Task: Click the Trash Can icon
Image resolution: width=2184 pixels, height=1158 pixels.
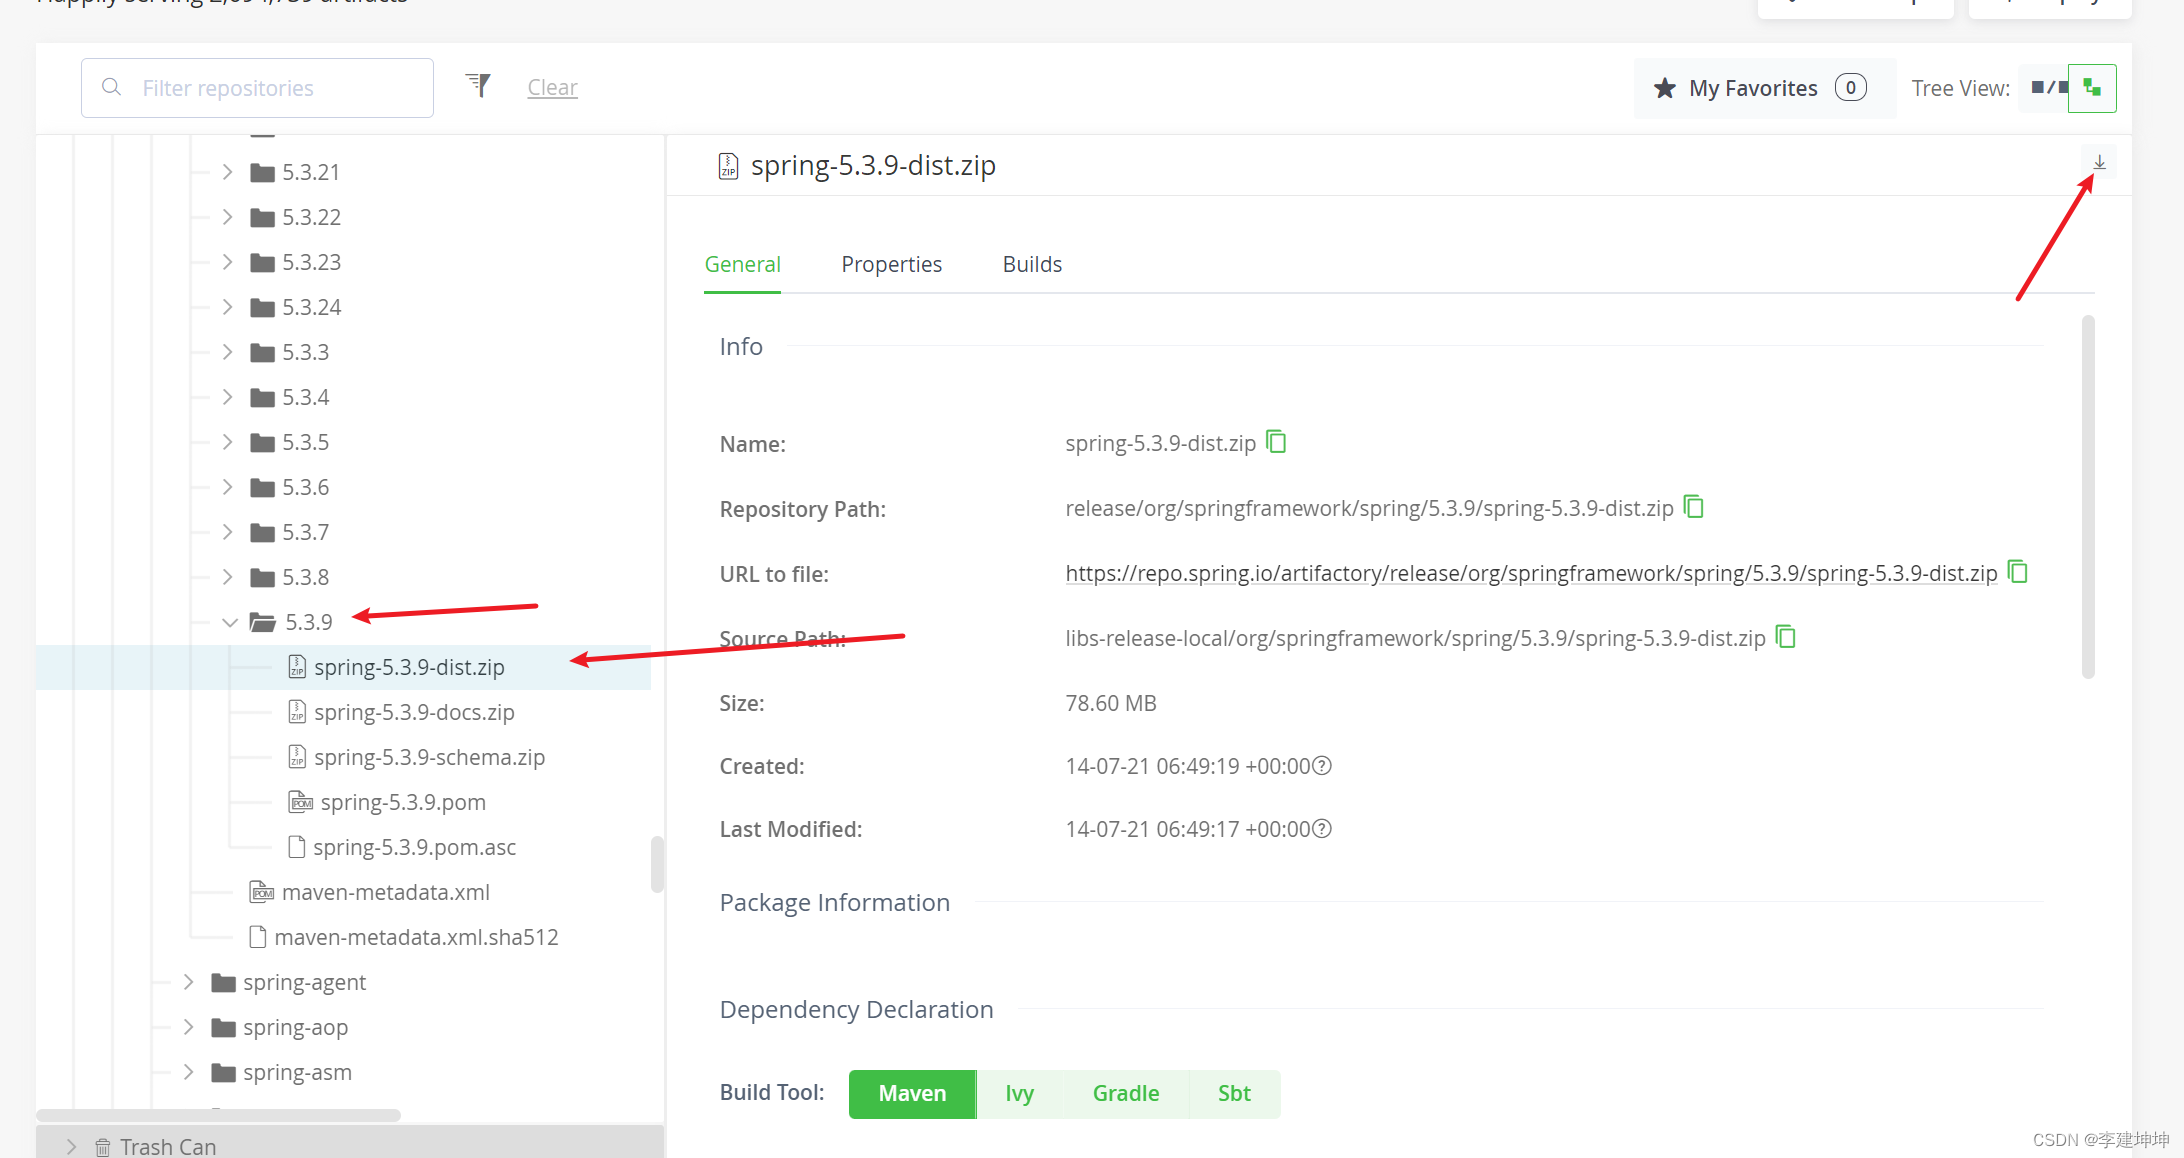Action: (x=103, y=1147)
